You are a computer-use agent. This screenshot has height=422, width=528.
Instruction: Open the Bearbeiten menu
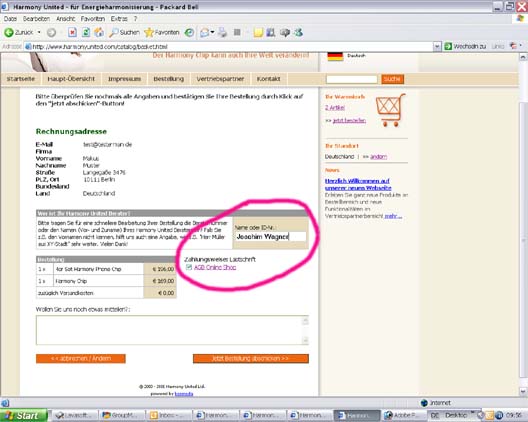[36, 19]
